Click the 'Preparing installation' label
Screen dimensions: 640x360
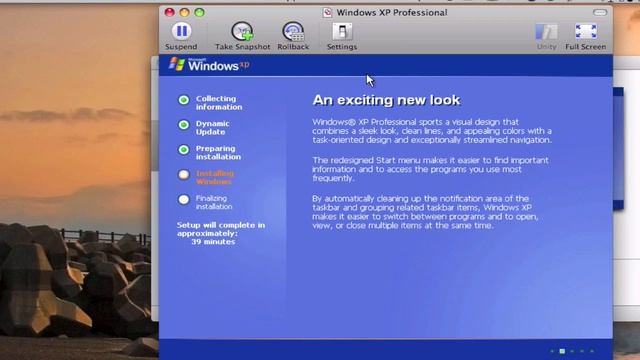click(218, 153)
